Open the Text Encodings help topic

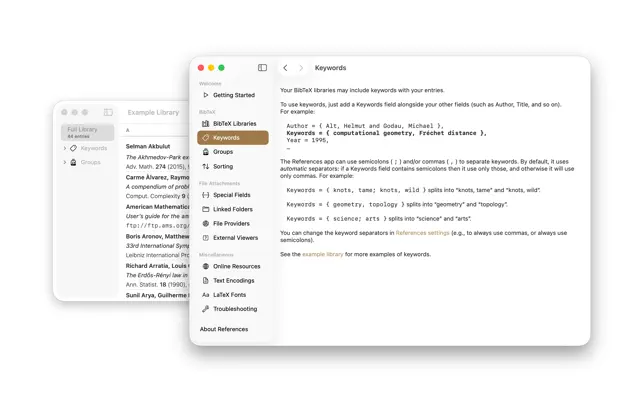click(x=233, y=281)
